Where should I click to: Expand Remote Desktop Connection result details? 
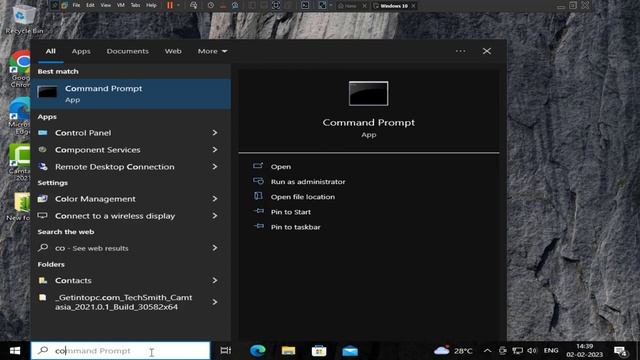(215, 167)
